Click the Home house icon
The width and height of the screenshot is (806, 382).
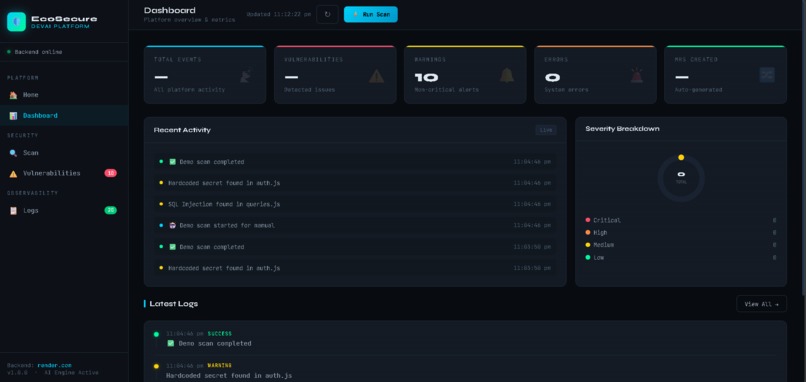tap(13, 95)
